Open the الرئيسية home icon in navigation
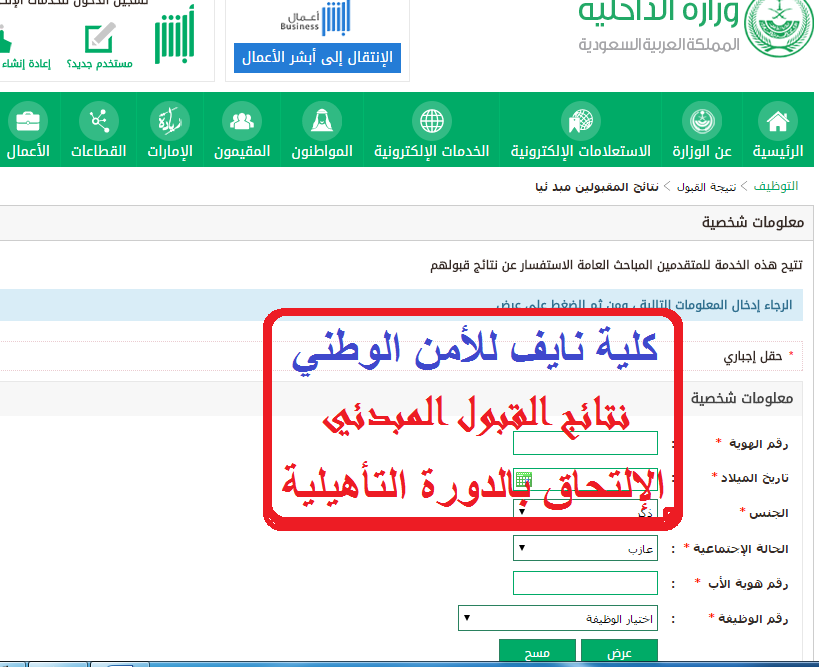The width and height of the screenshot is (819, 667). point(777,121)
